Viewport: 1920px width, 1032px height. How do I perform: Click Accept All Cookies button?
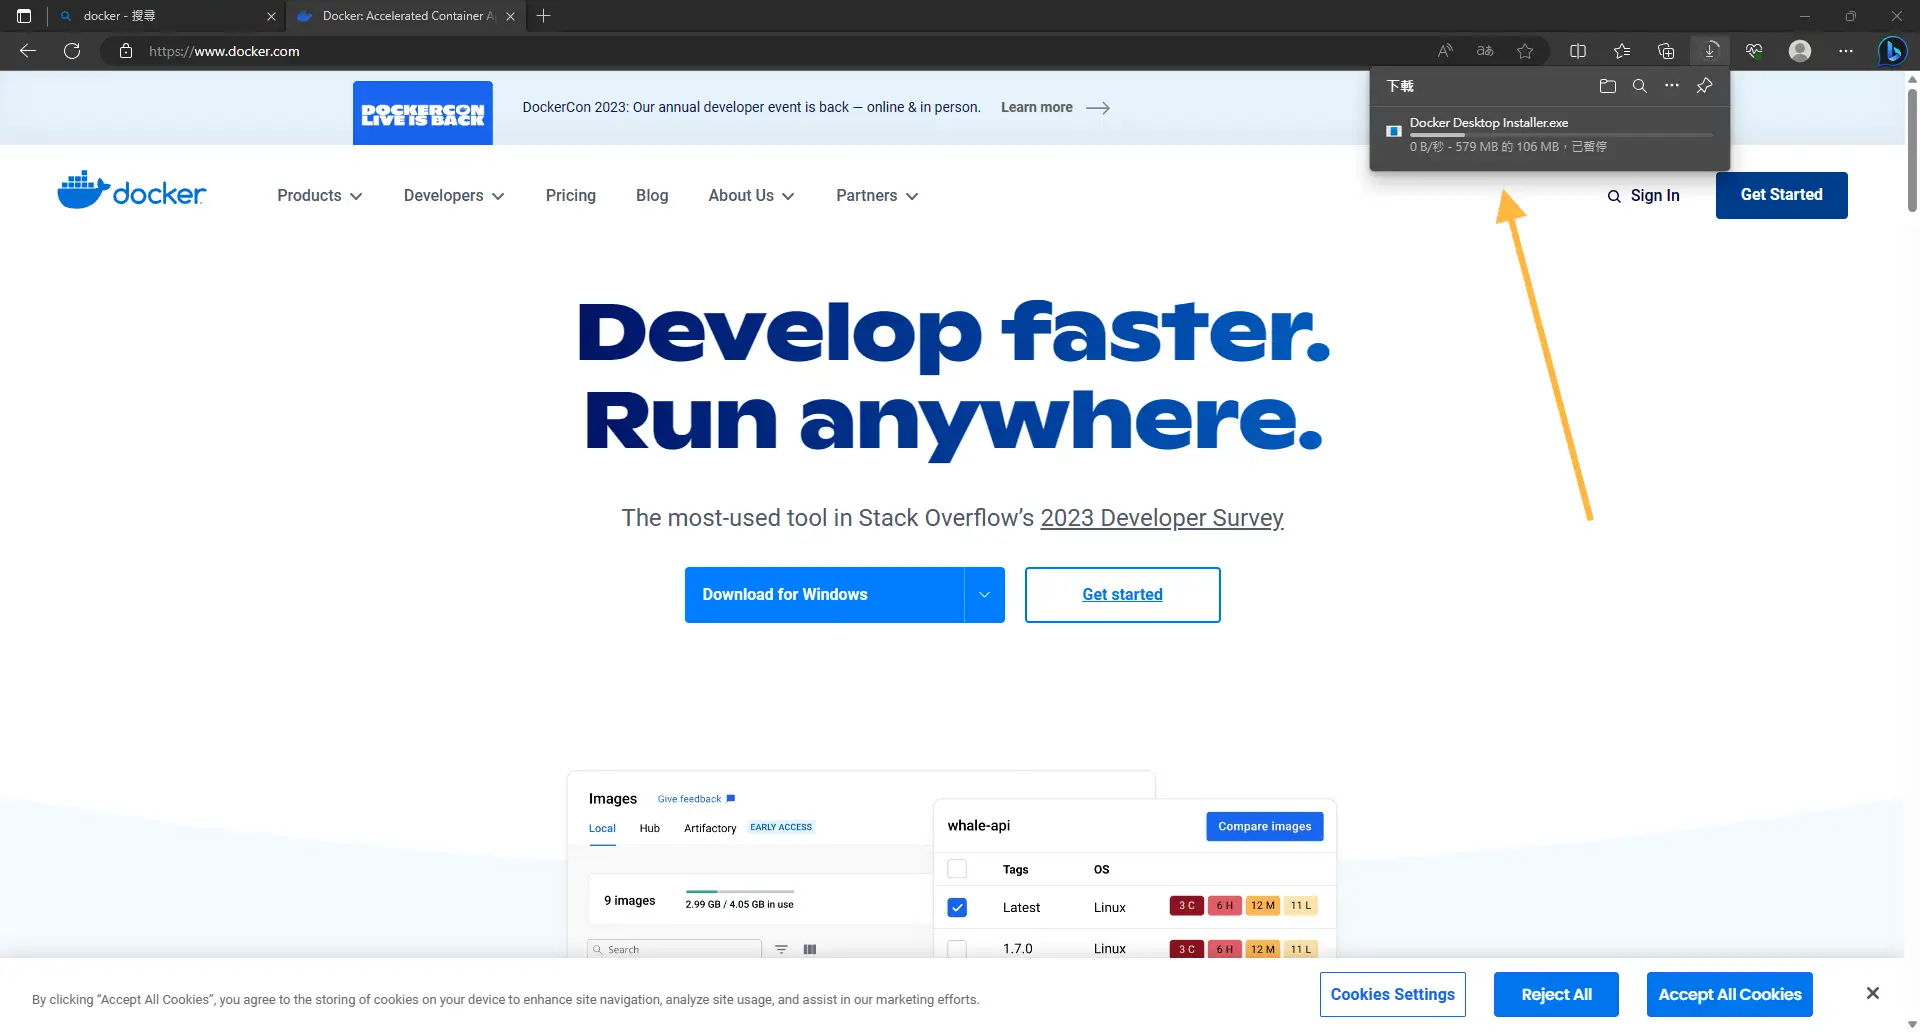tap(1729, 994)
